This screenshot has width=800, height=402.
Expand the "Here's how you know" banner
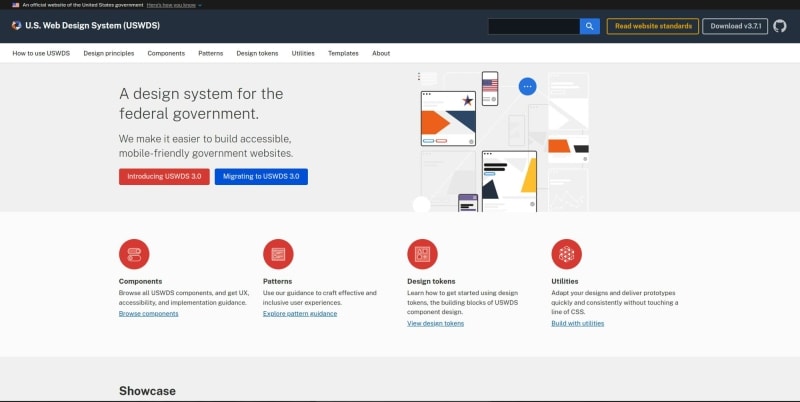(x=173, y=5)
